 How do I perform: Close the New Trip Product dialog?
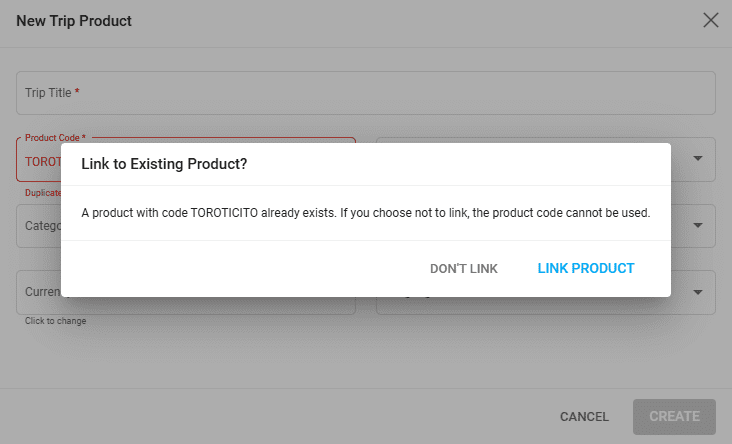click(711, 20)
